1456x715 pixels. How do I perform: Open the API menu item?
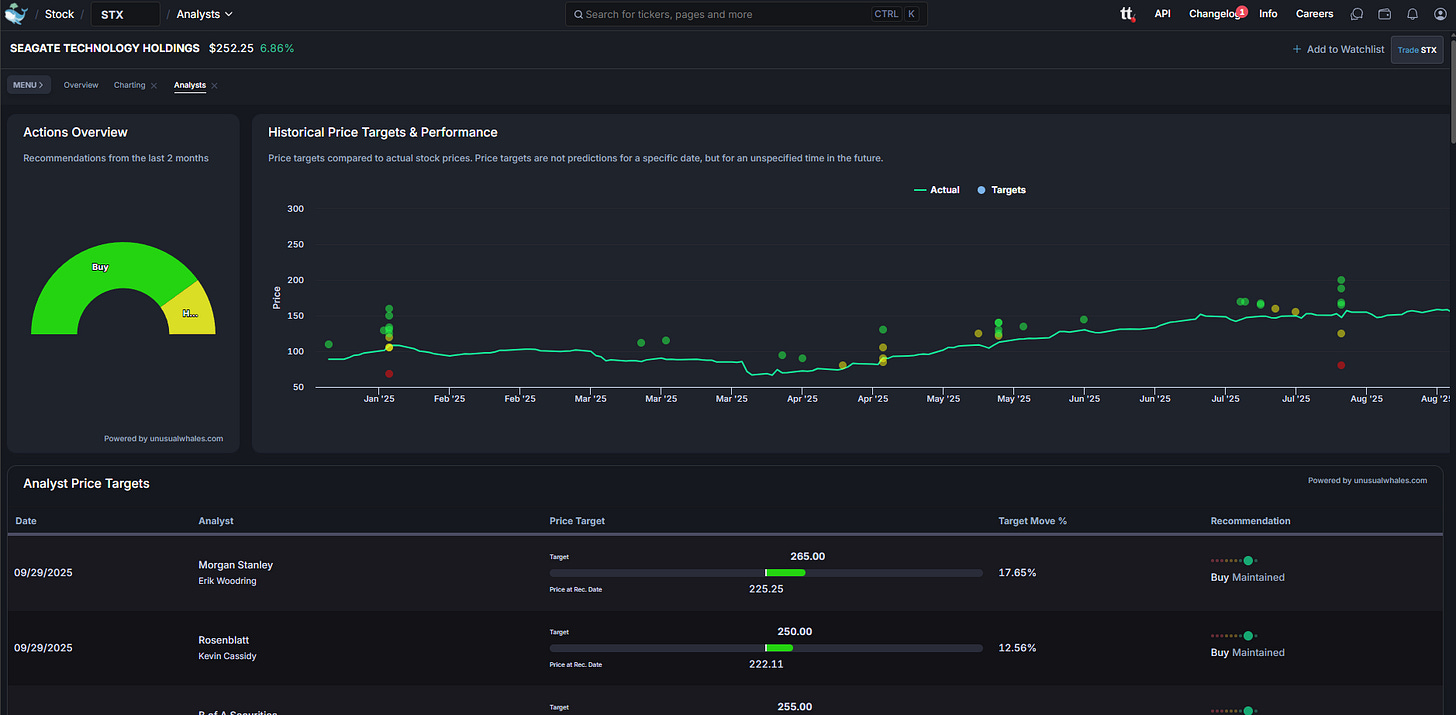tap(1162, 14)
